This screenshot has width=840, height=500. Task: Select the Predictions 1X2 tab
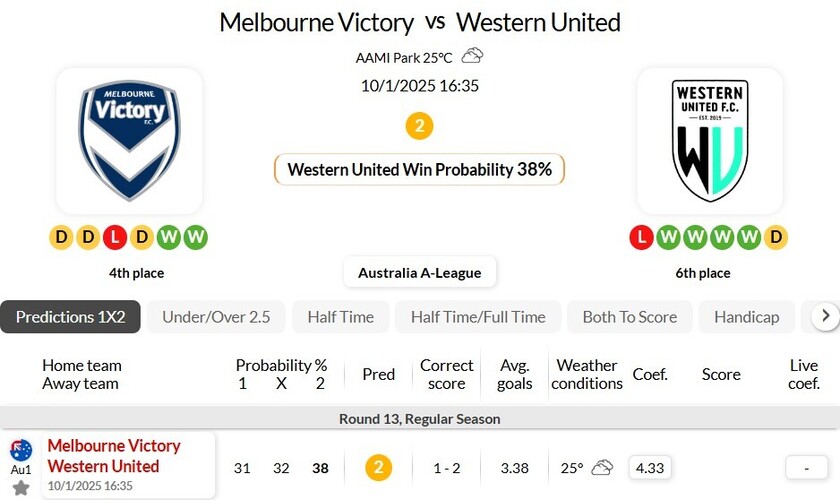coord(70,317)
